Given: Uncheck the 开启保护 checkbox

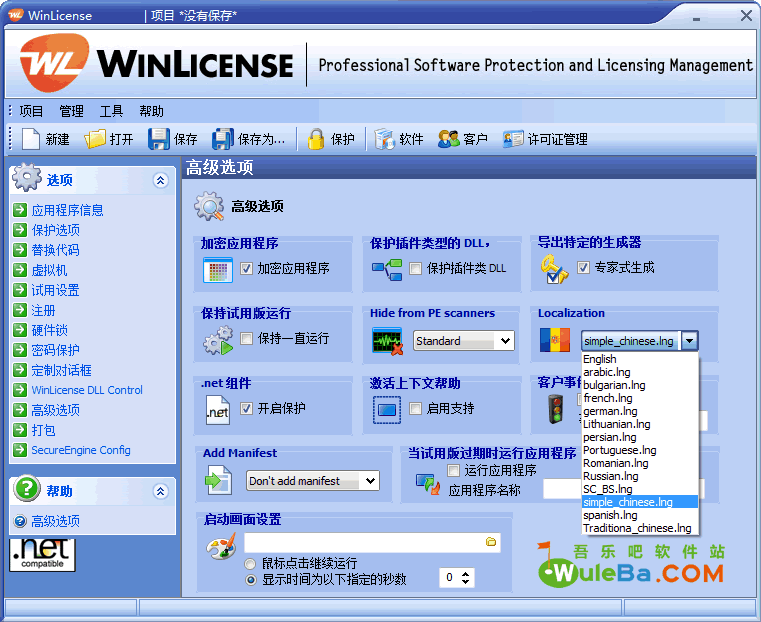Looking at the screenshot, I should (247, 409).
